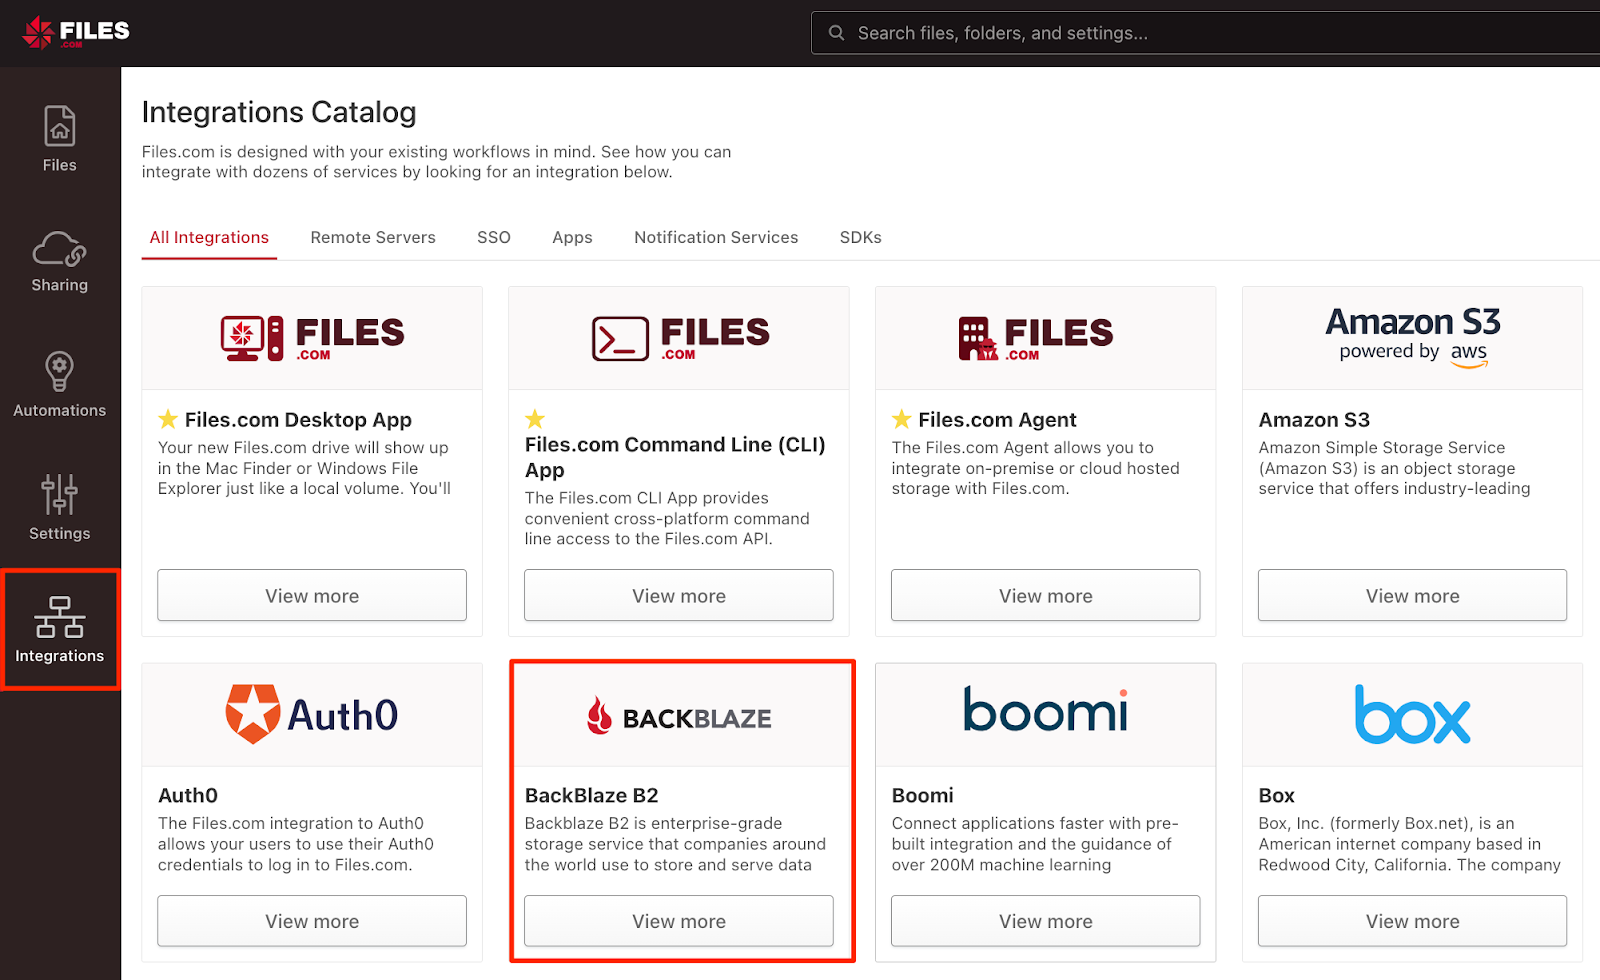Click the Amazon S3 card title

point(1314,420)
